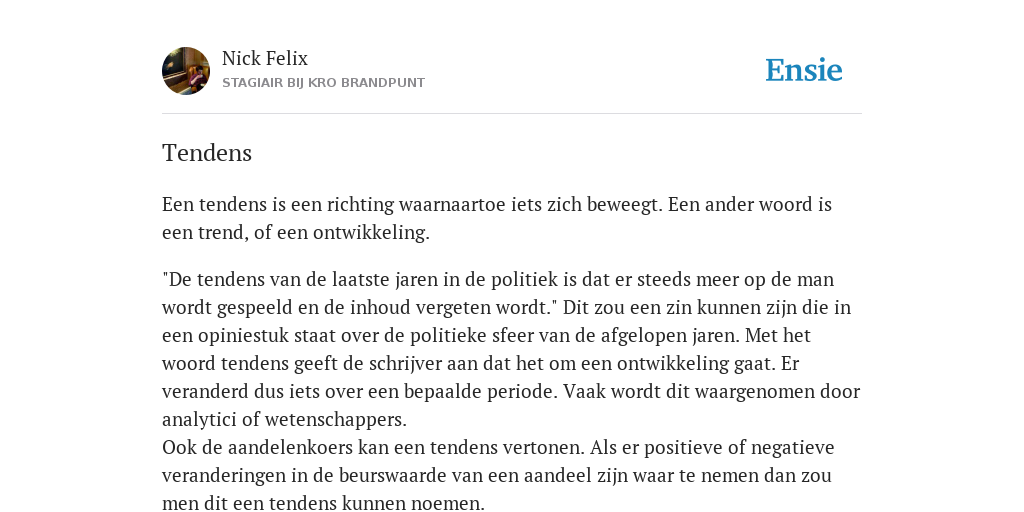
Task: Click the word richting in the first sentence
Action: pyautogui.click(x=360, y=205)
